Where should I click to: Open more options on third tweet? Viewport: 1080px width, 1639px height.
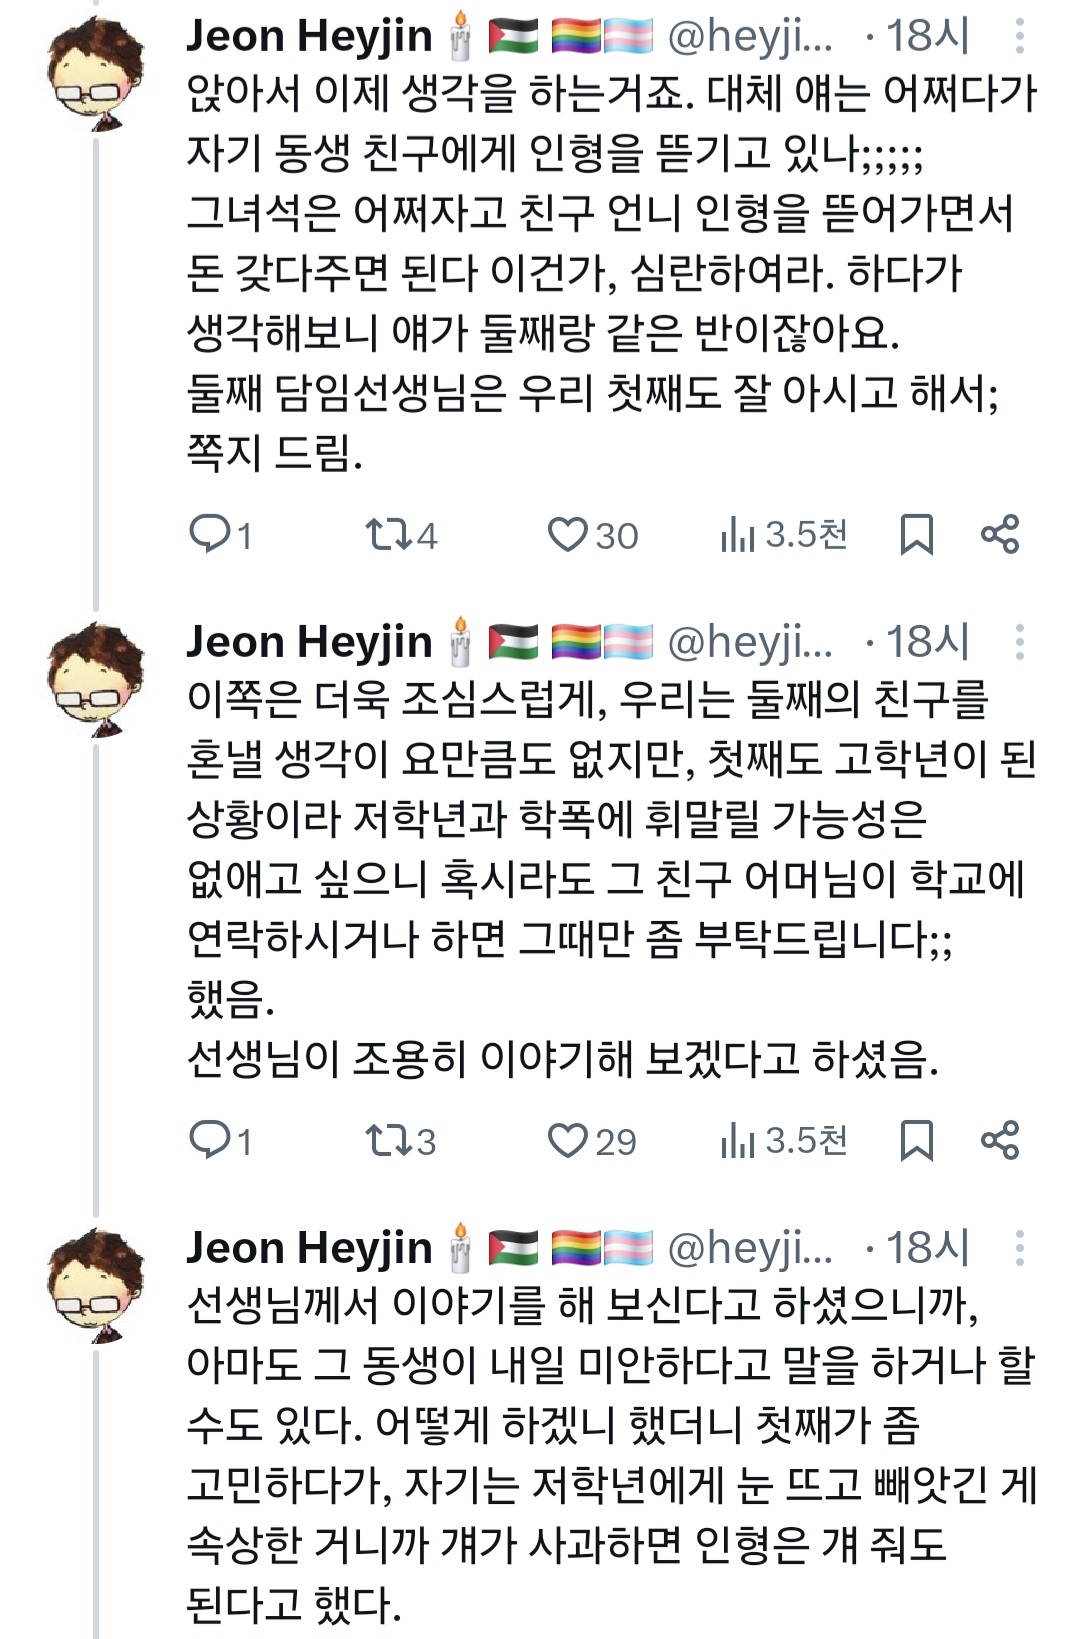click(x=1019, y=1248)
